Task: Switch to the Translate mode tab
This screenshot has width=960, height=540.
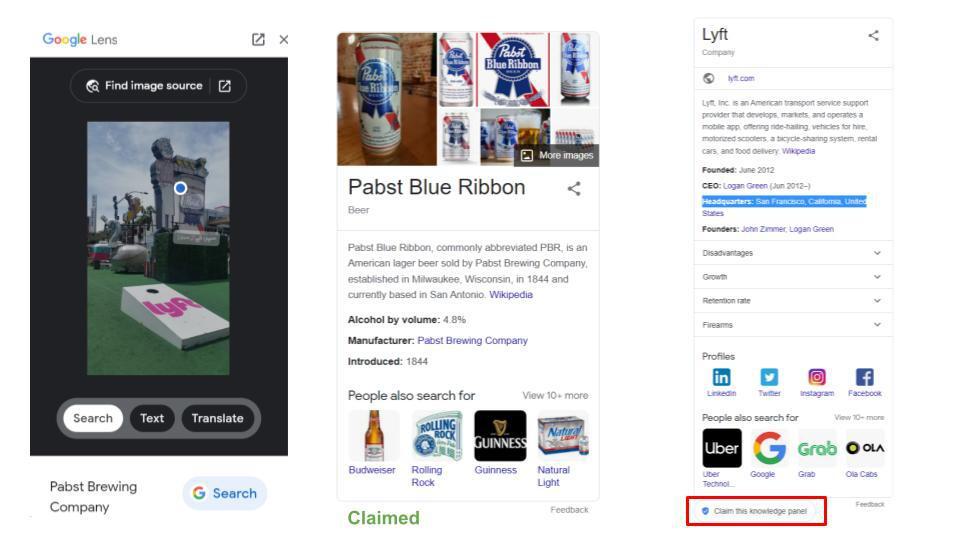Action: (217, 419)
